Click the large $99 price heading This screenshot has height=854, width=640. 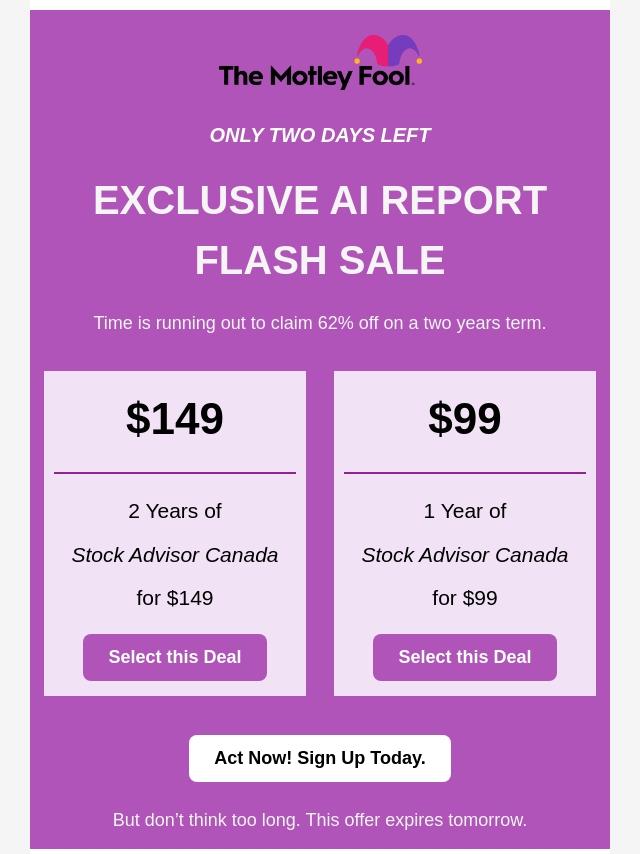[x=465, y=418]
